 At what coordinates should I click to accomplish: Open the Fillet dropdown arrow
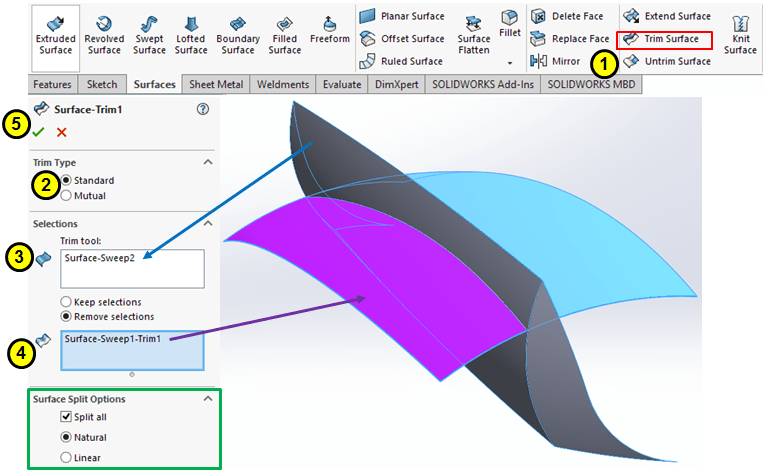510,61
